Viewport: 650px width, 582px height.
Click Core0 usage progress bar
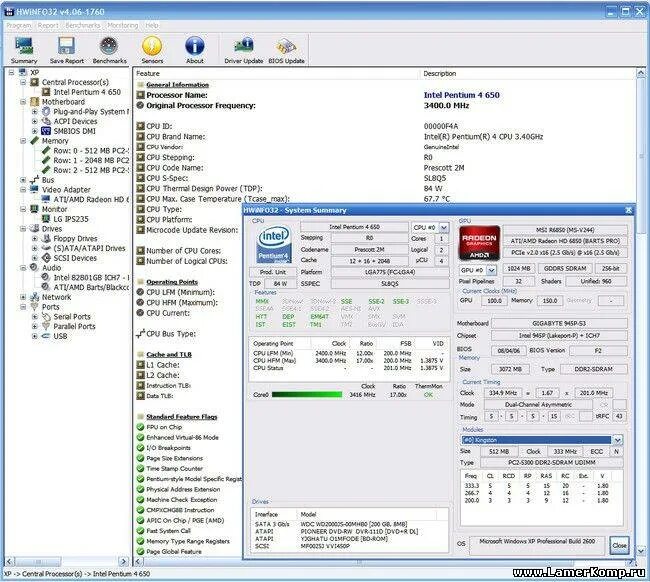tap(307, 395)
